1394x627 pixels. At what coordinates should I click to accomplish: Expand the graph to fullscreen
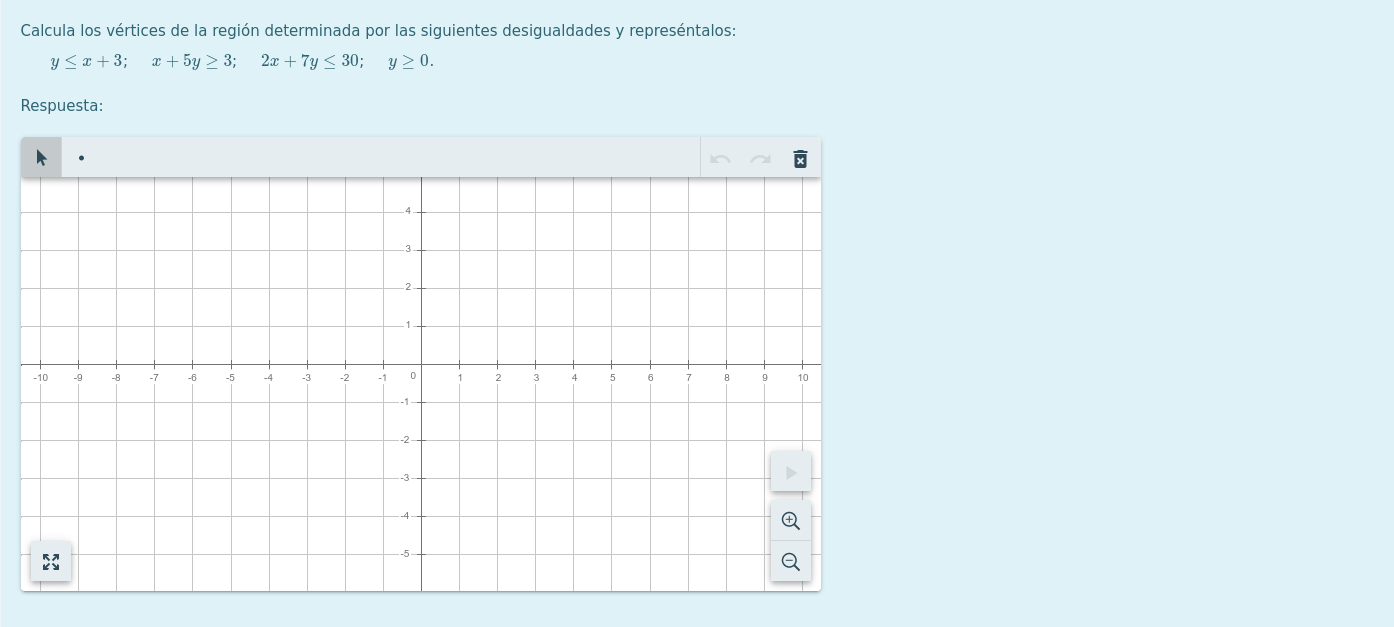click(x=51, y=562)
